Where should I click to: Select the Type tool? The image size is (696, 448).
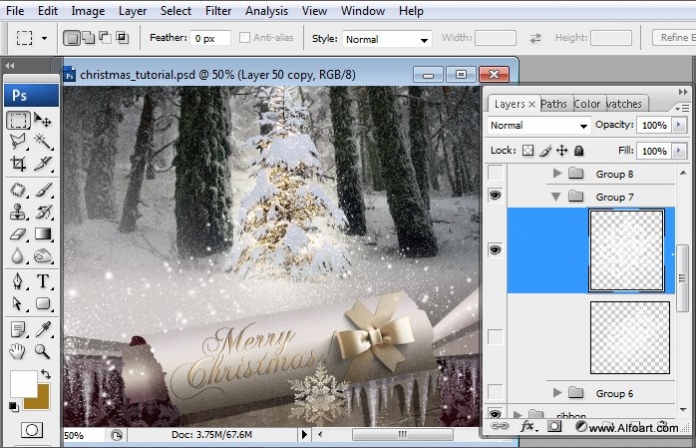(x=43, y=281)
